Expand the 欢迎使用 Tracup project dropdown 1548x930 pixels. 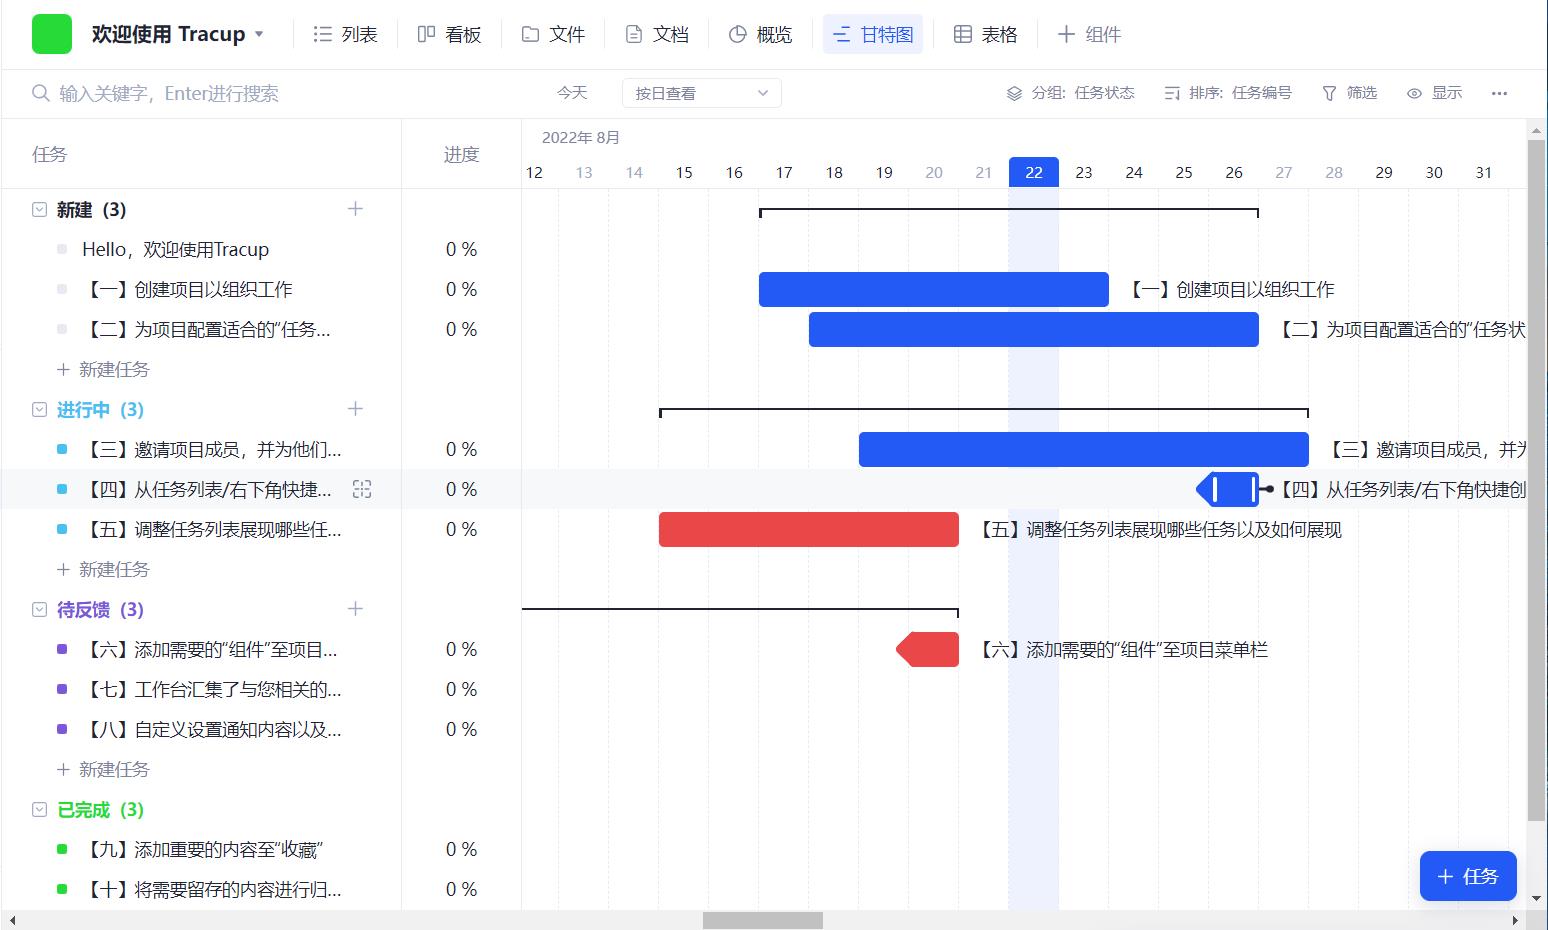coord(259,34)
